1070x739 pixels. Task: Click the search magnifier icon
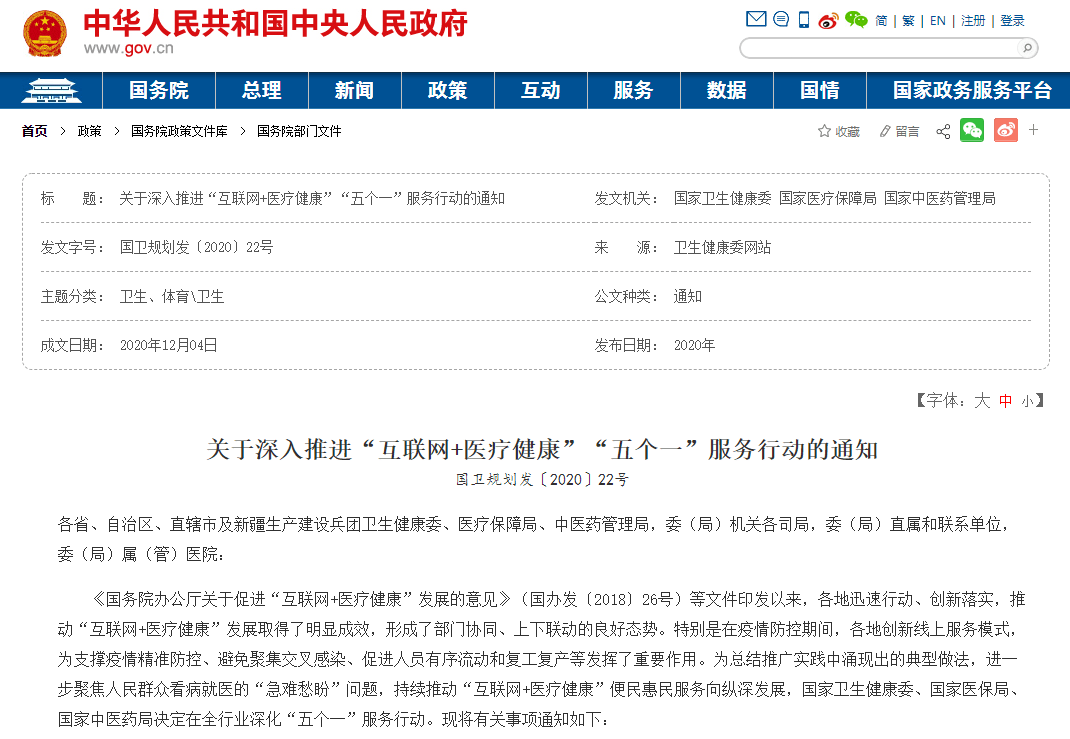[x=1026, y=48]
